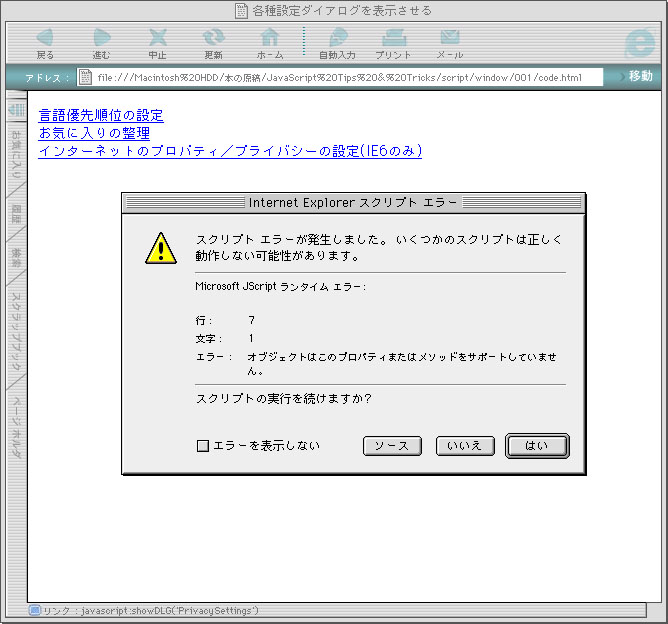This screenshot has width=668, height=624.
Task: Click the 'Microsoft JScript ランタイム エラー:' text
Action: (280, 287)
